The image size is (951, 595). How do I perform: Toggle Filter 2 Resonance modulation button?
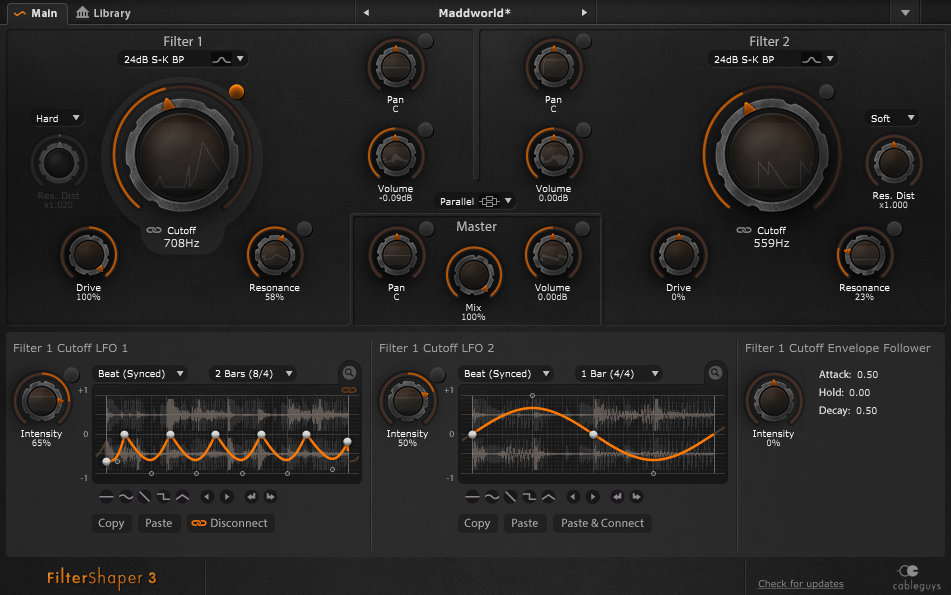[x=895, y=229]
